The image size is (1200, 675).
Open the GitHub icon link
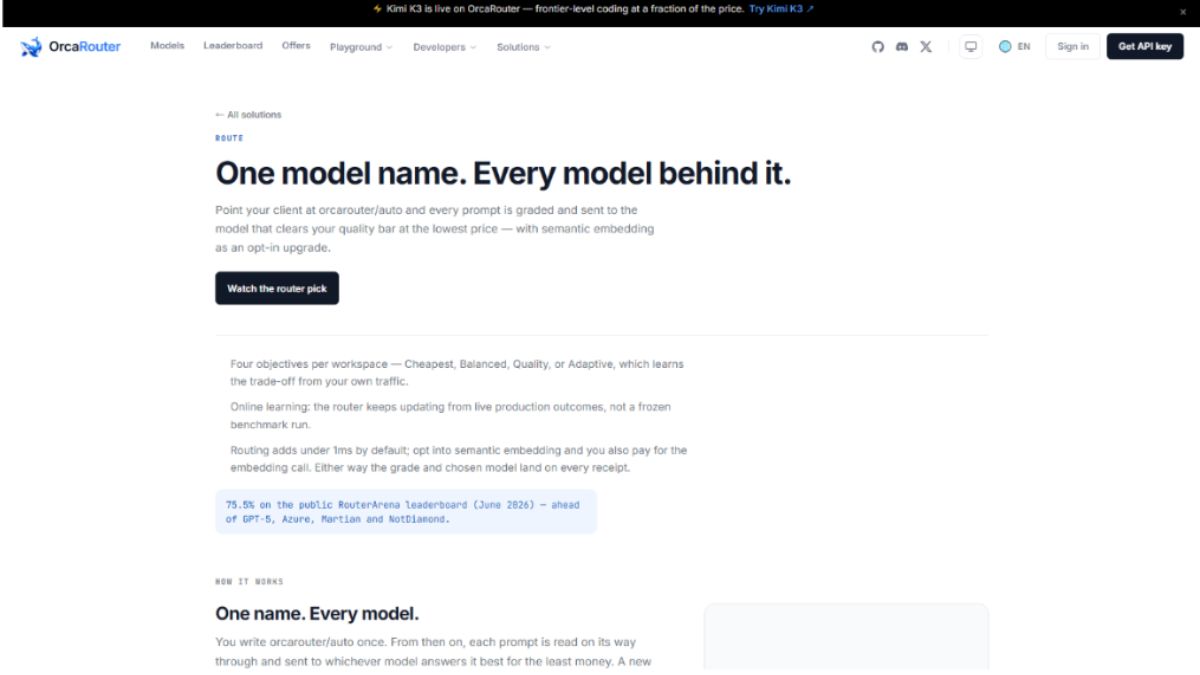pos(878,47)
